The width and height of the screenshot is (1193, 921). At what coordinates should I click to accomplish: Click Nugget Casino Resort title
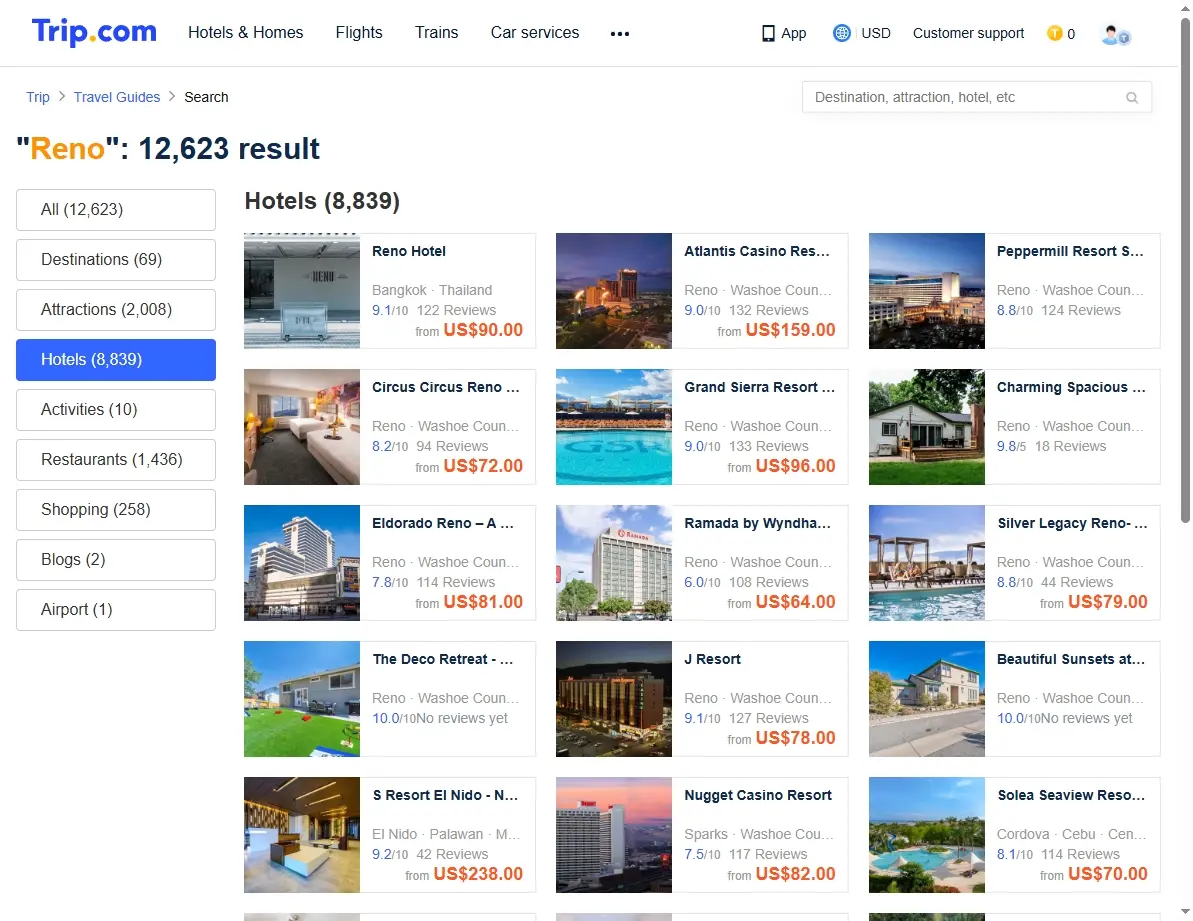(x=758, y=795)
